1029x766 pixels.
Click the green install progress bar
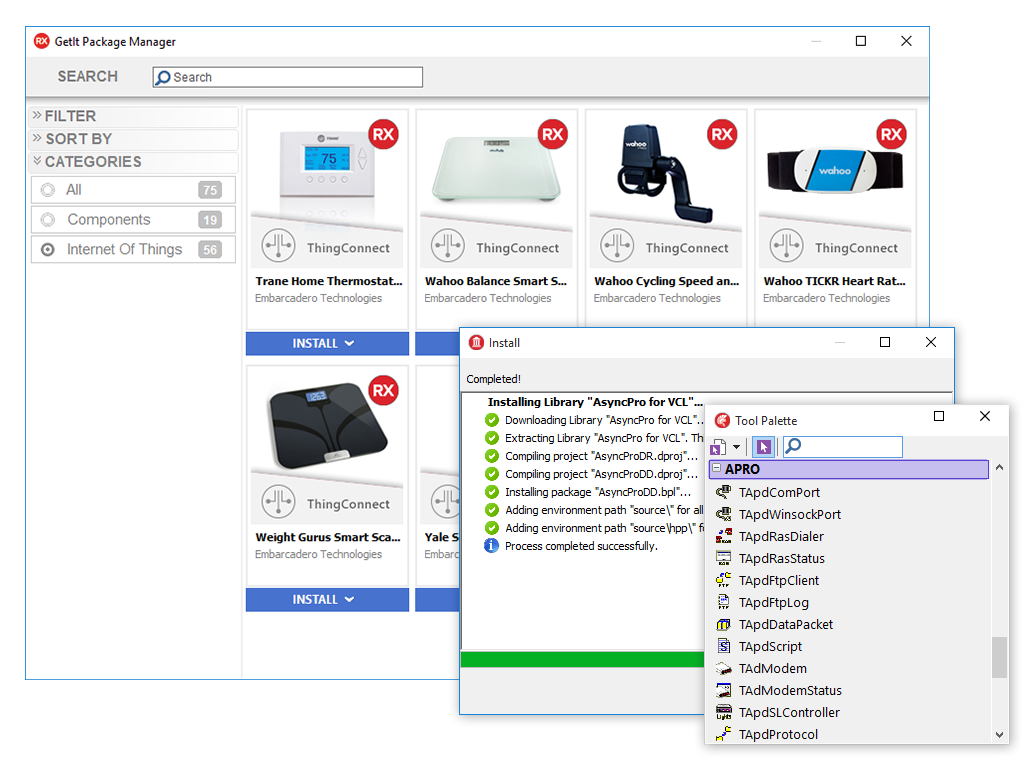coord(583,660)
